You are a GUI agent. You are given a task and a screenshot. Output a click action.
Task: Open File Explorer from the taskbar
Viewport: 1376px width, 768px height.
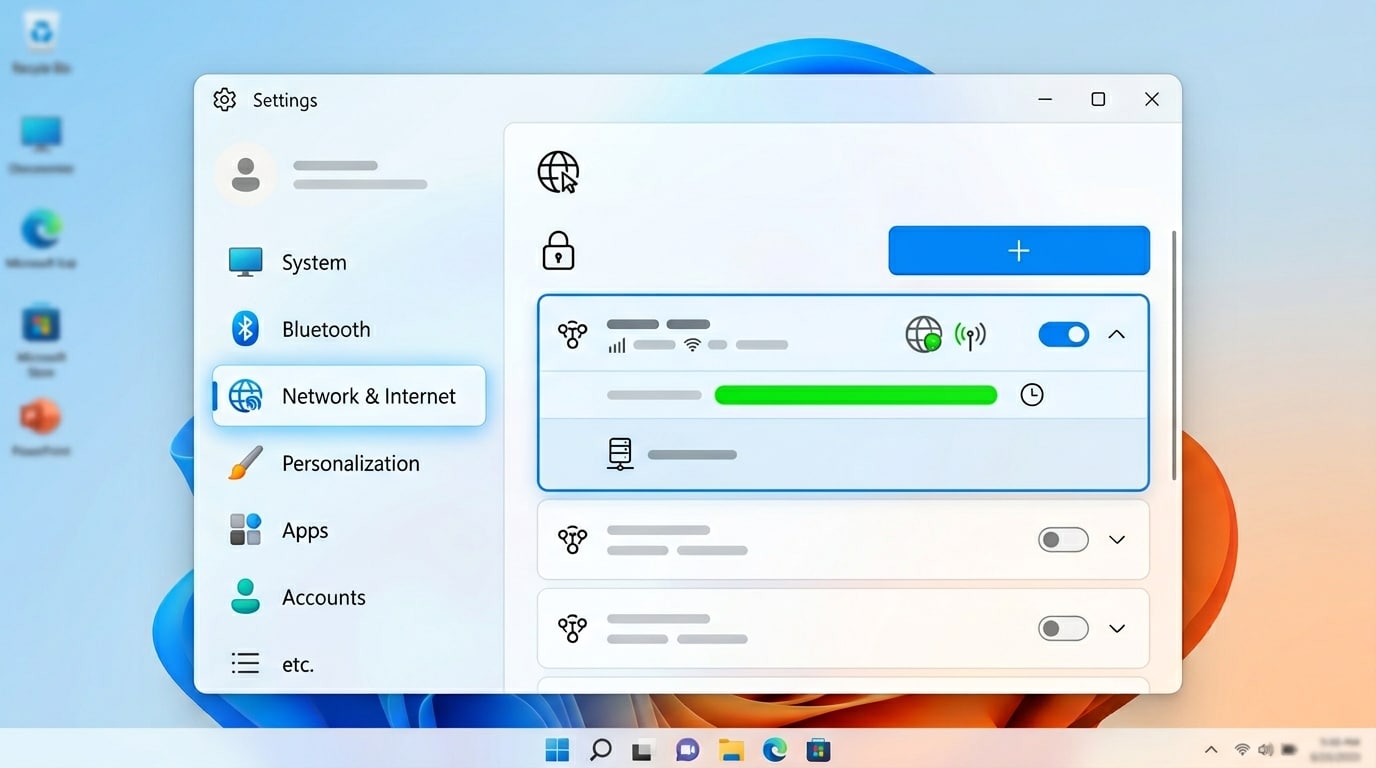click(x=731, y=750)
